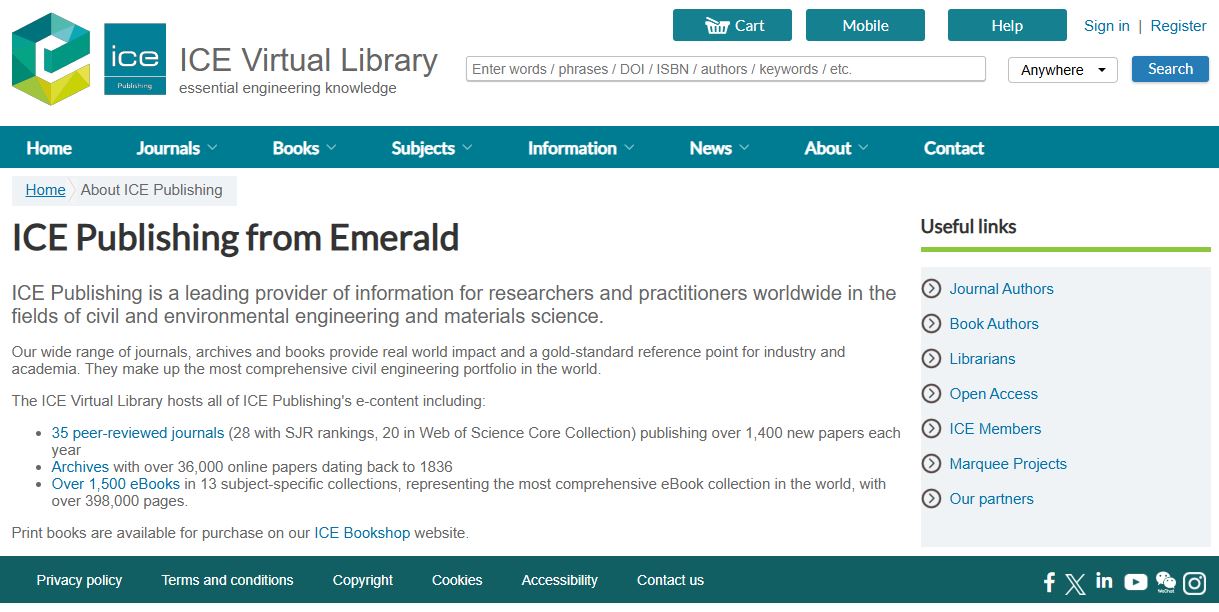The image size is (1219, 612).
Task: Click the arrow icon beside Journal Authors
Action: pyautogui.click(x=931, y=289)
